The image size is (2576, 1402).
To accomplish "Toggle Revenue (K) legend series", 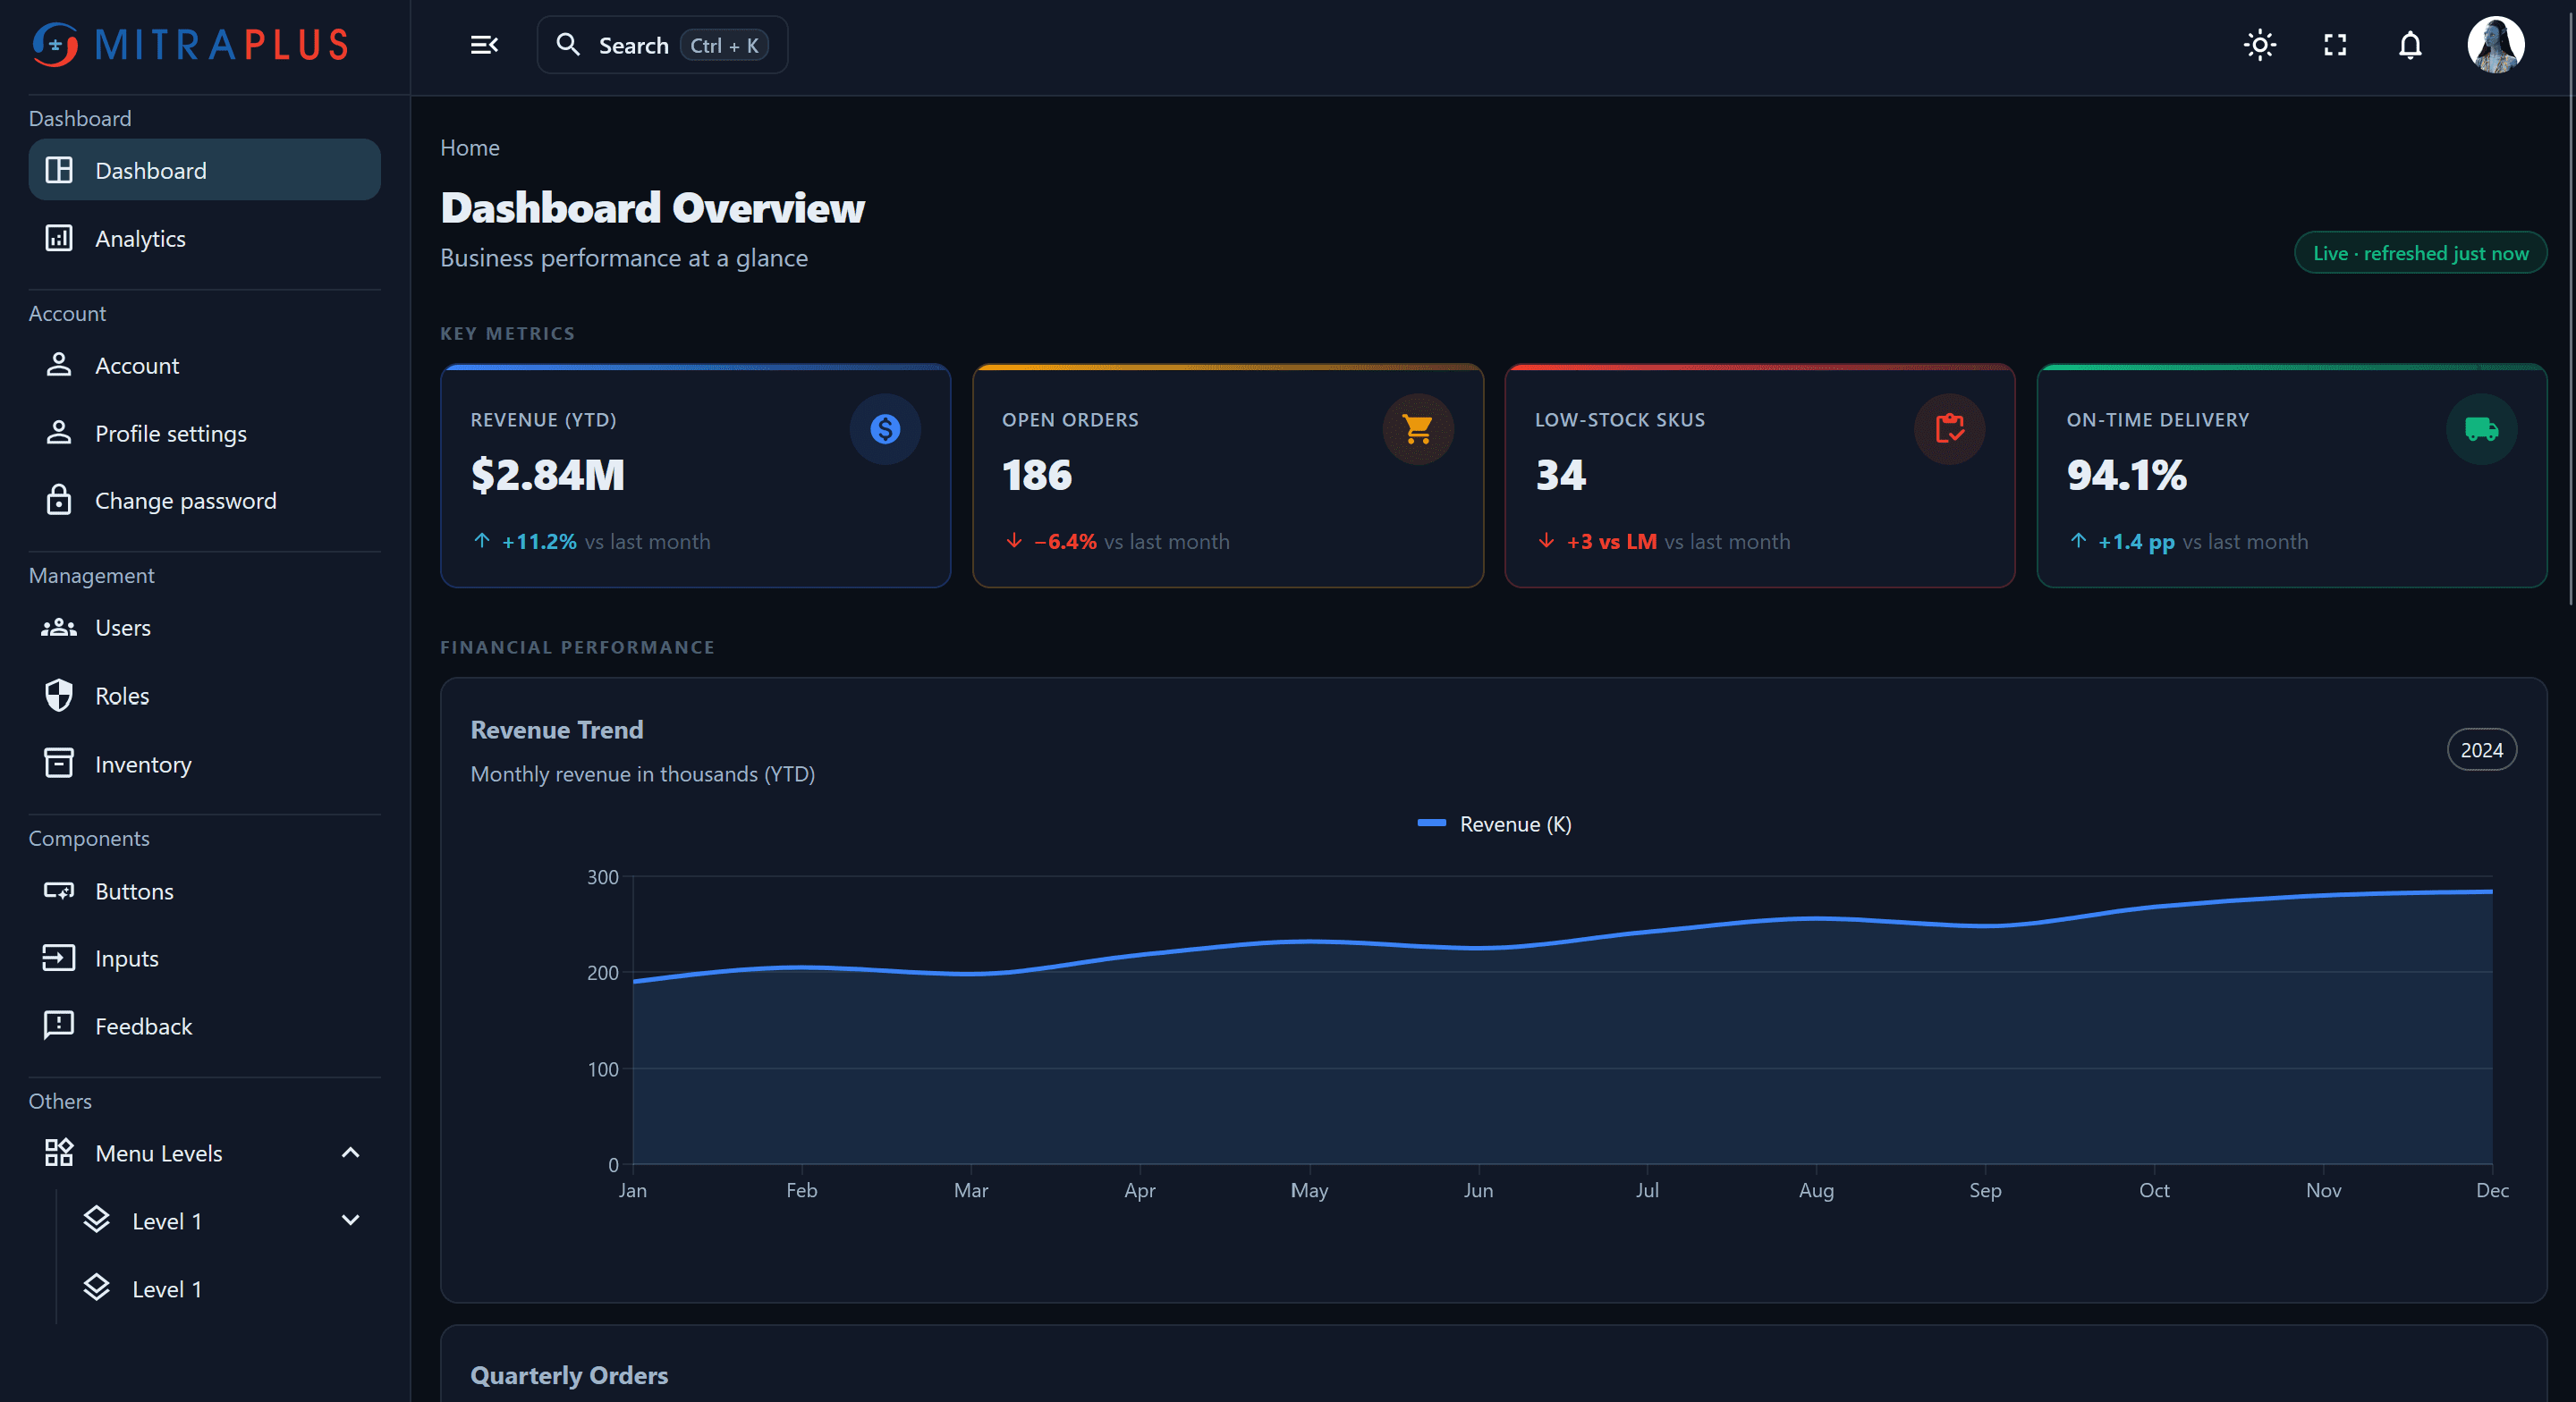I will 1494,824.
